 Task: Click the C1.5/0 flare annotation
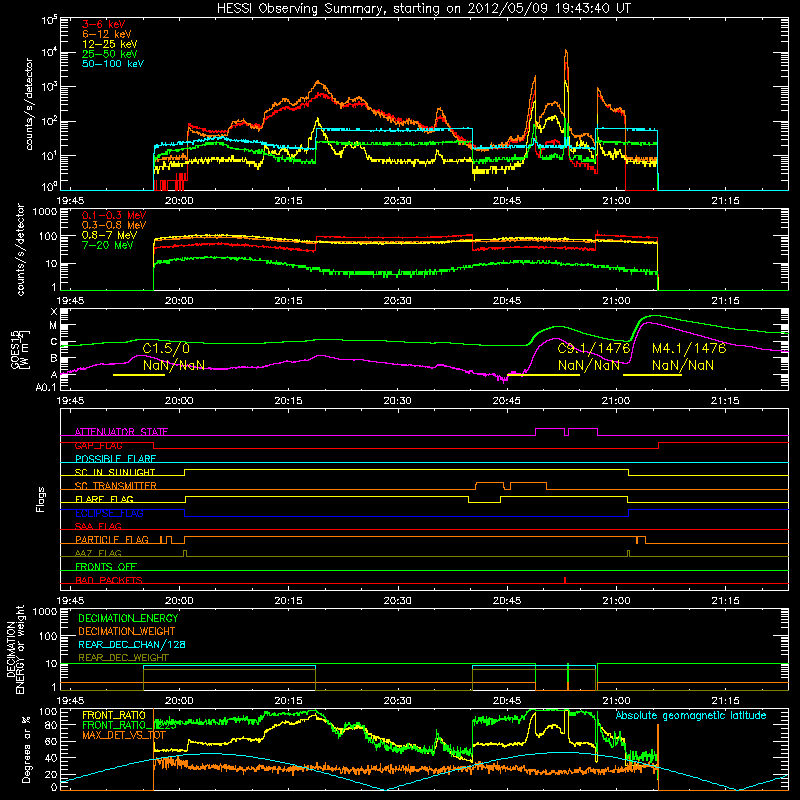166,348
